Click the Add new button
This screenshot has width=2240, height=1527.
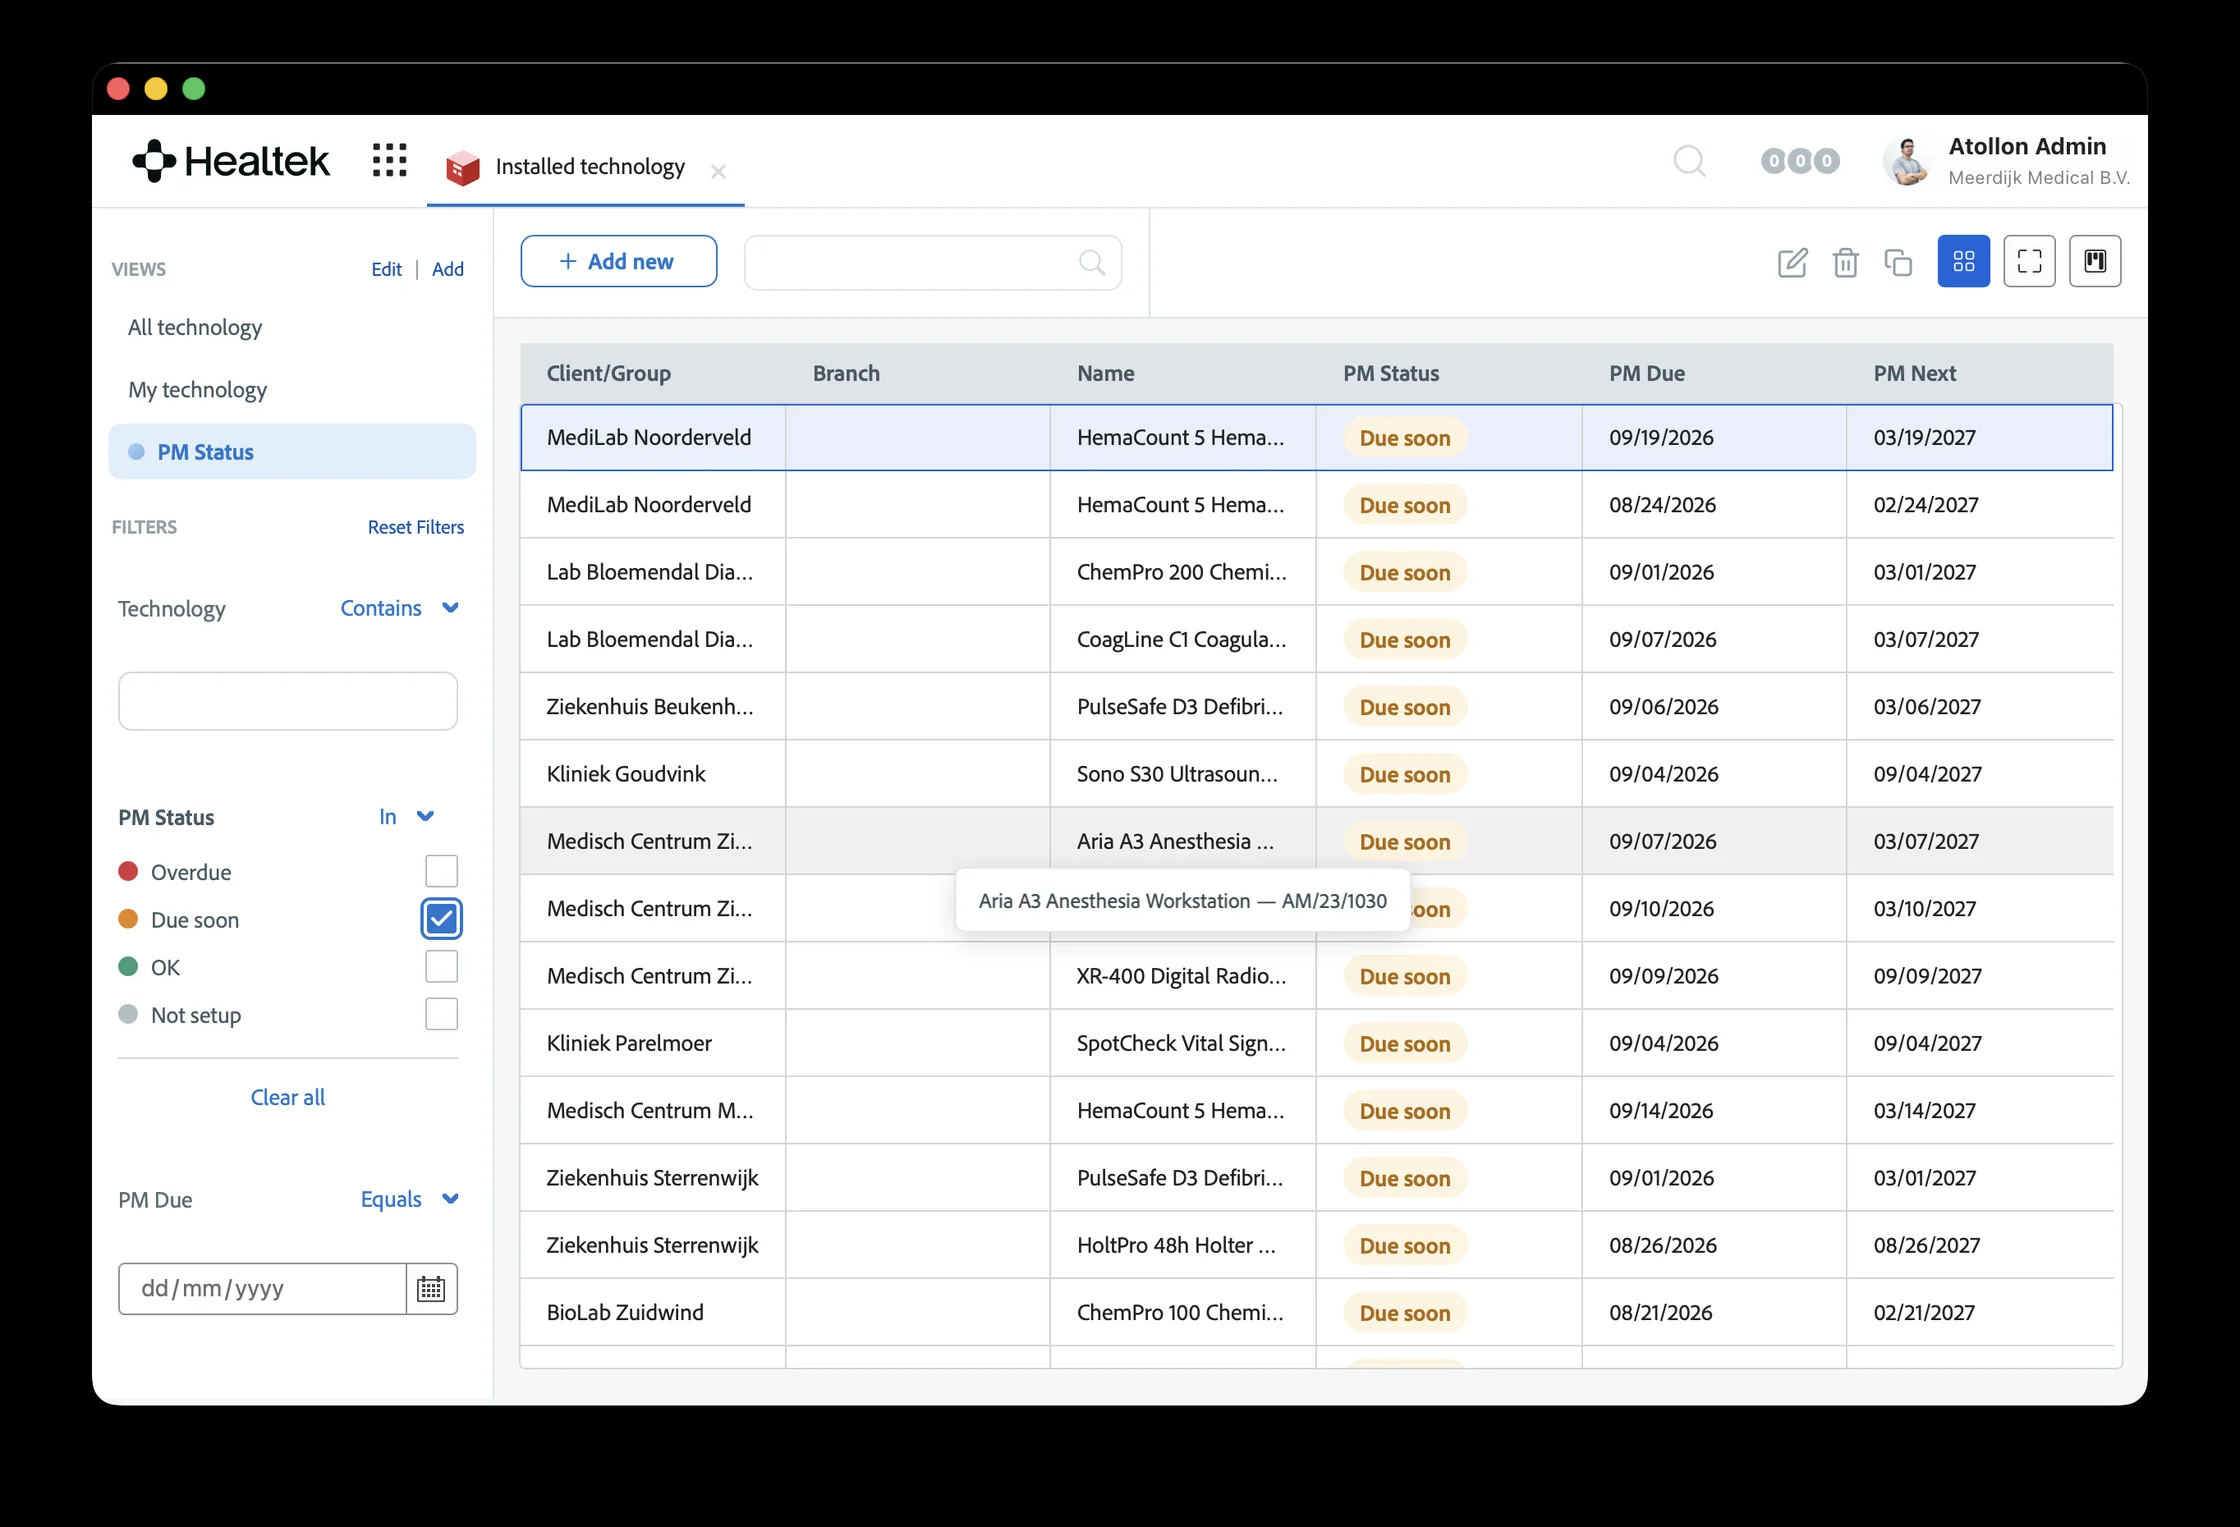pyautogui.click(x=618, y=261)
